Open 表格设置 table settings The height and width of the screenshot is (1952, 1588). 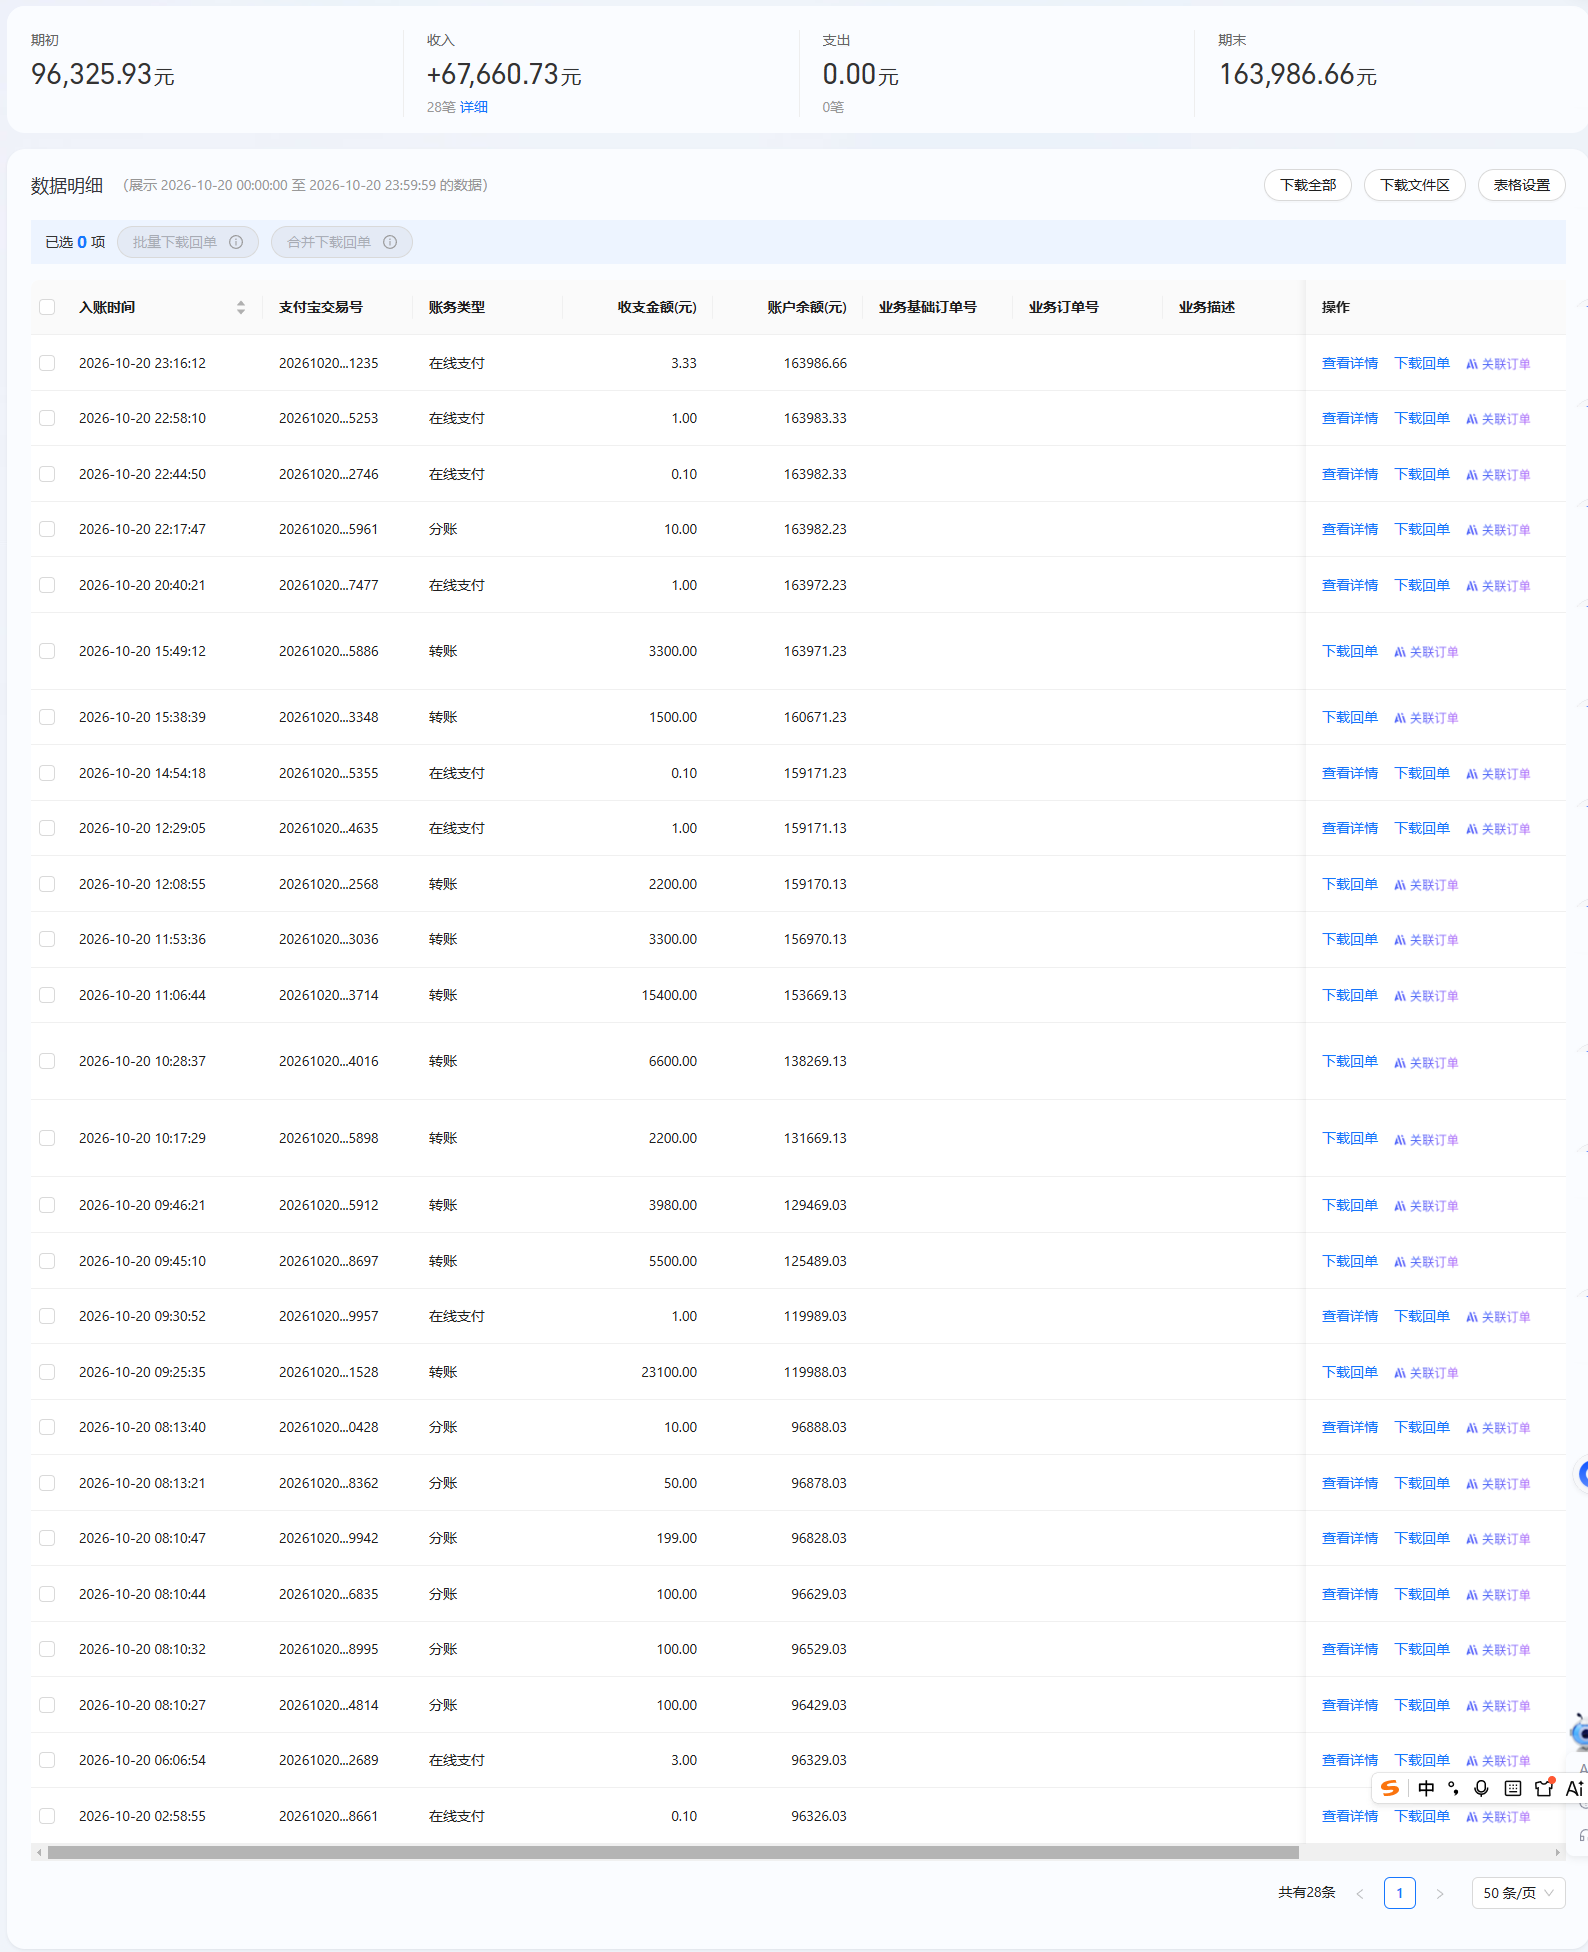click(x=1522, y=185)
